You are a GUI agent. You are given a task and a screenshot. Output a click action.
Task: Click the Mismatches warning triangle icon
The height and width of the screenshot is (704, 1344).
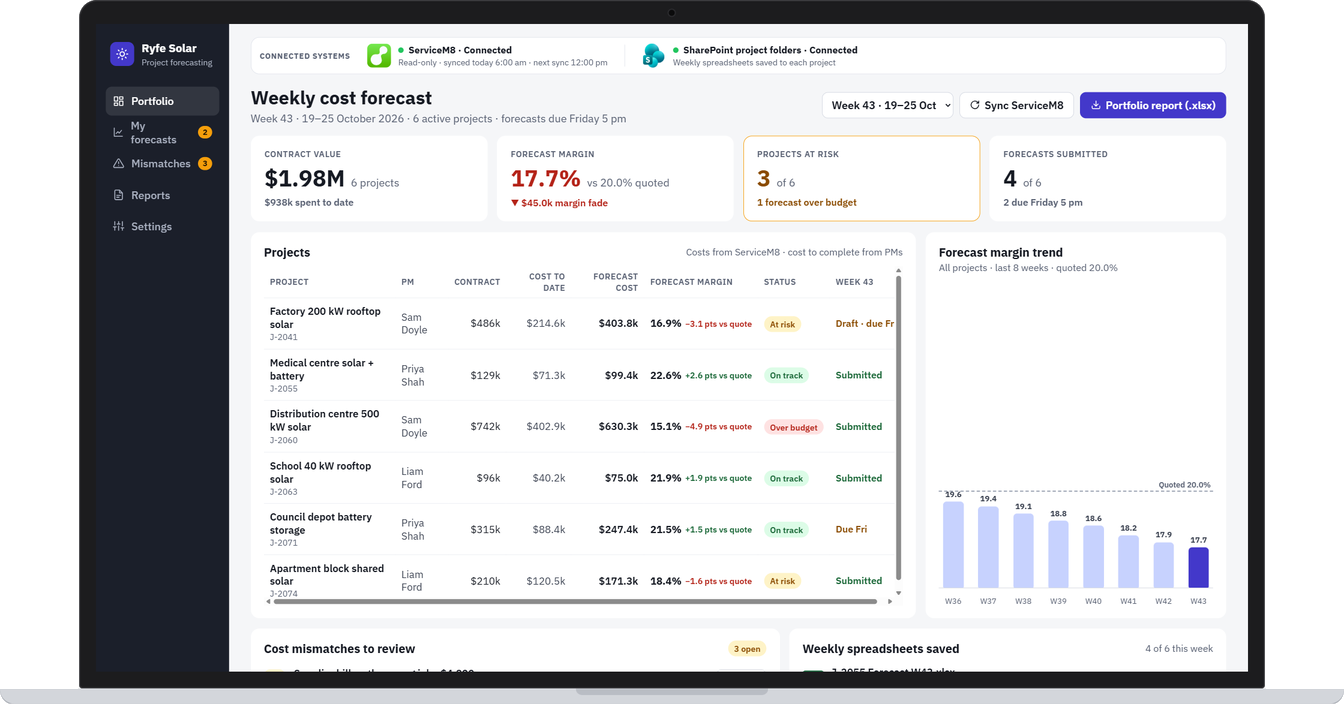coord(119,163)
